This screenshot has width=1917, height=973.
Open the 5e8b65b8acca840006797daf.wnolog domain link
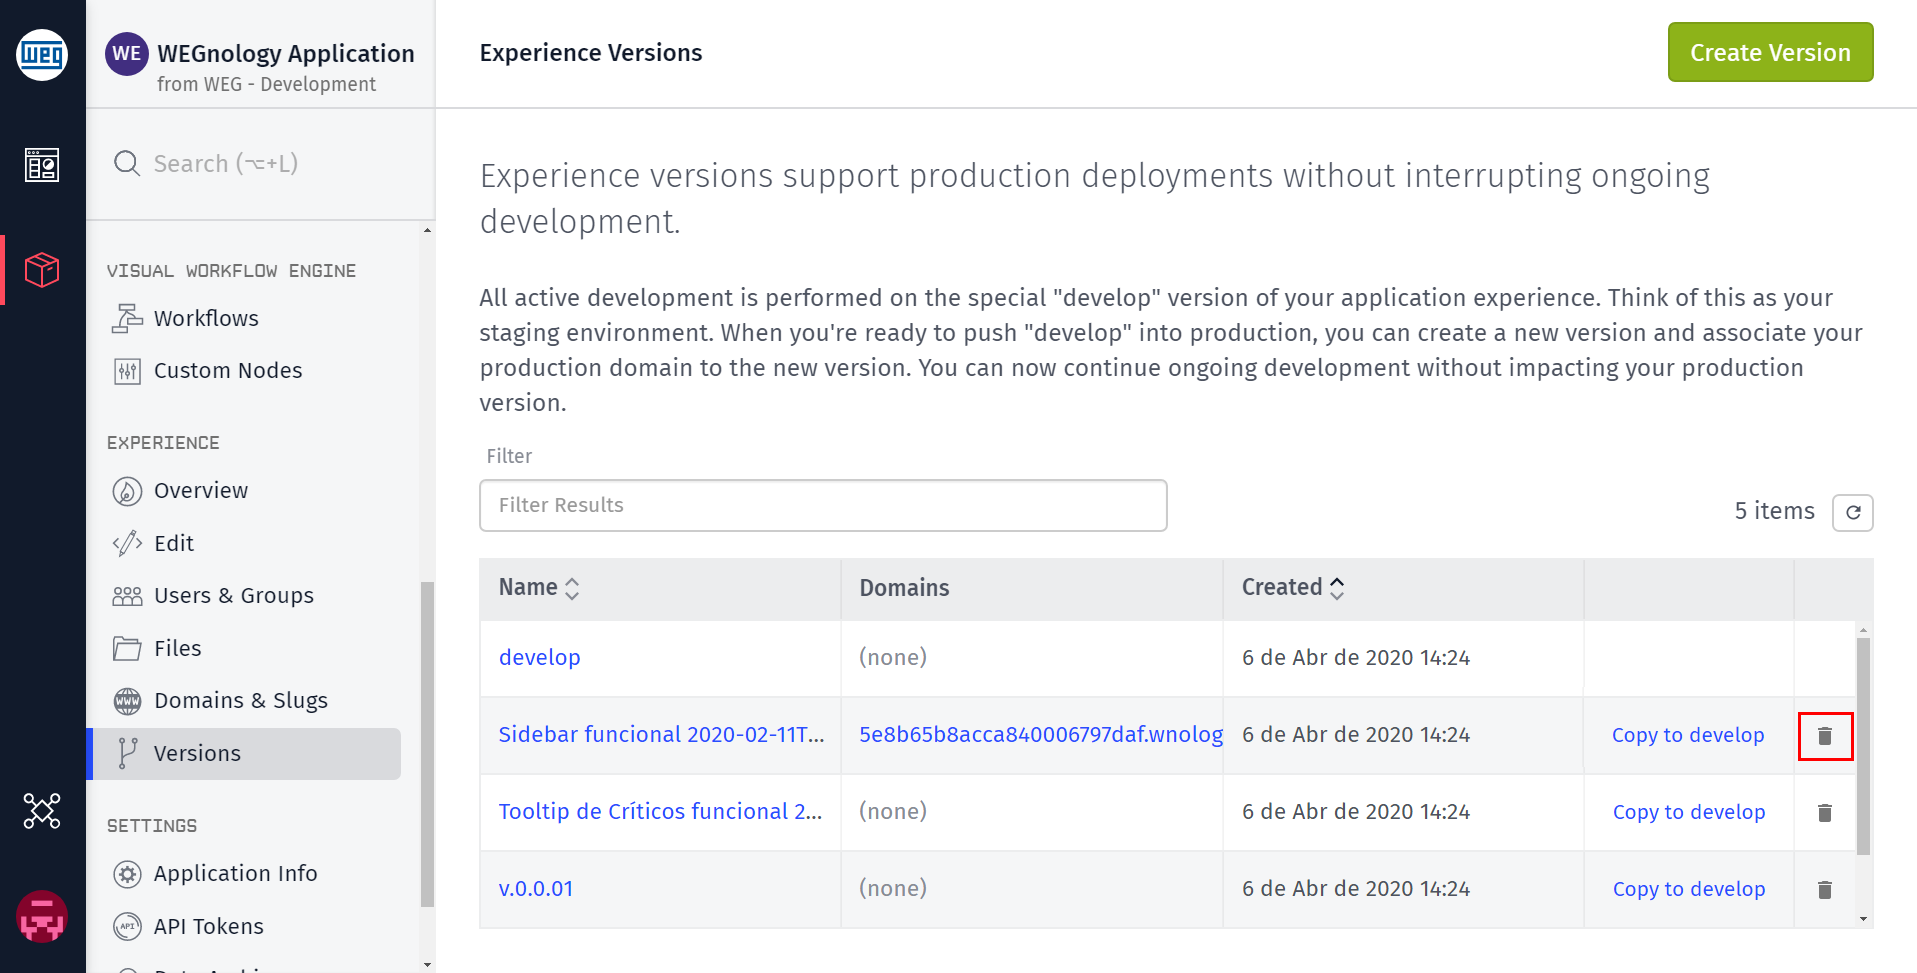click(1041, 735)
